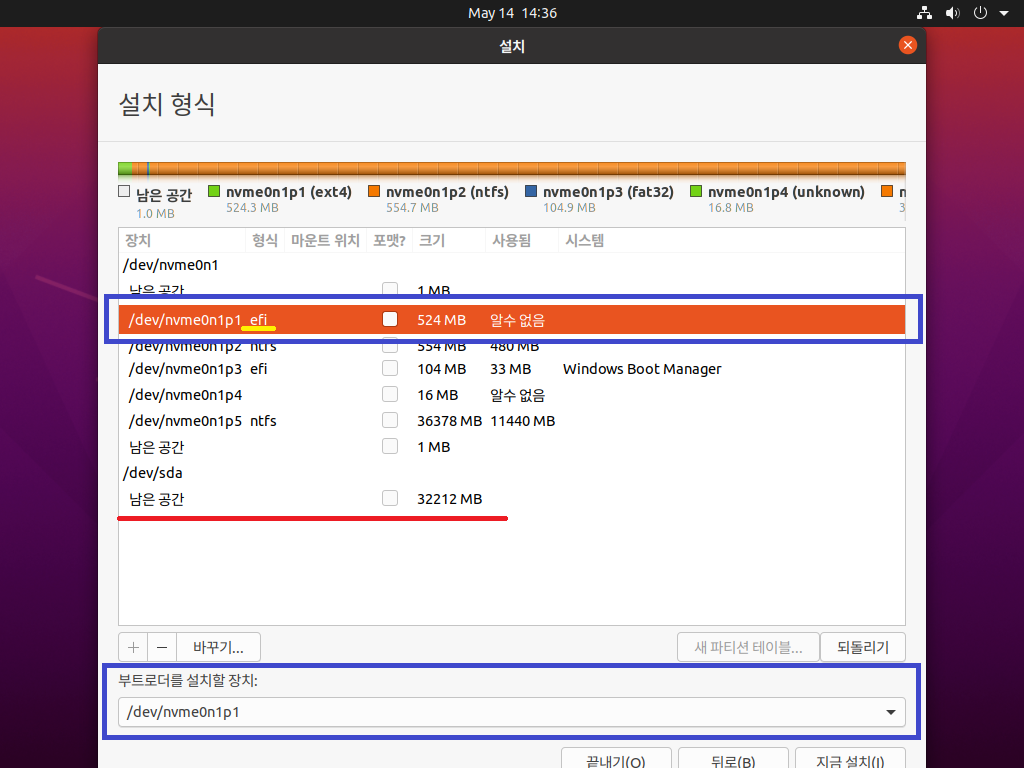Select the /dev/nvme0n1p5 ntfs partition row
1024x768 pixels.
tap(511, 421)
